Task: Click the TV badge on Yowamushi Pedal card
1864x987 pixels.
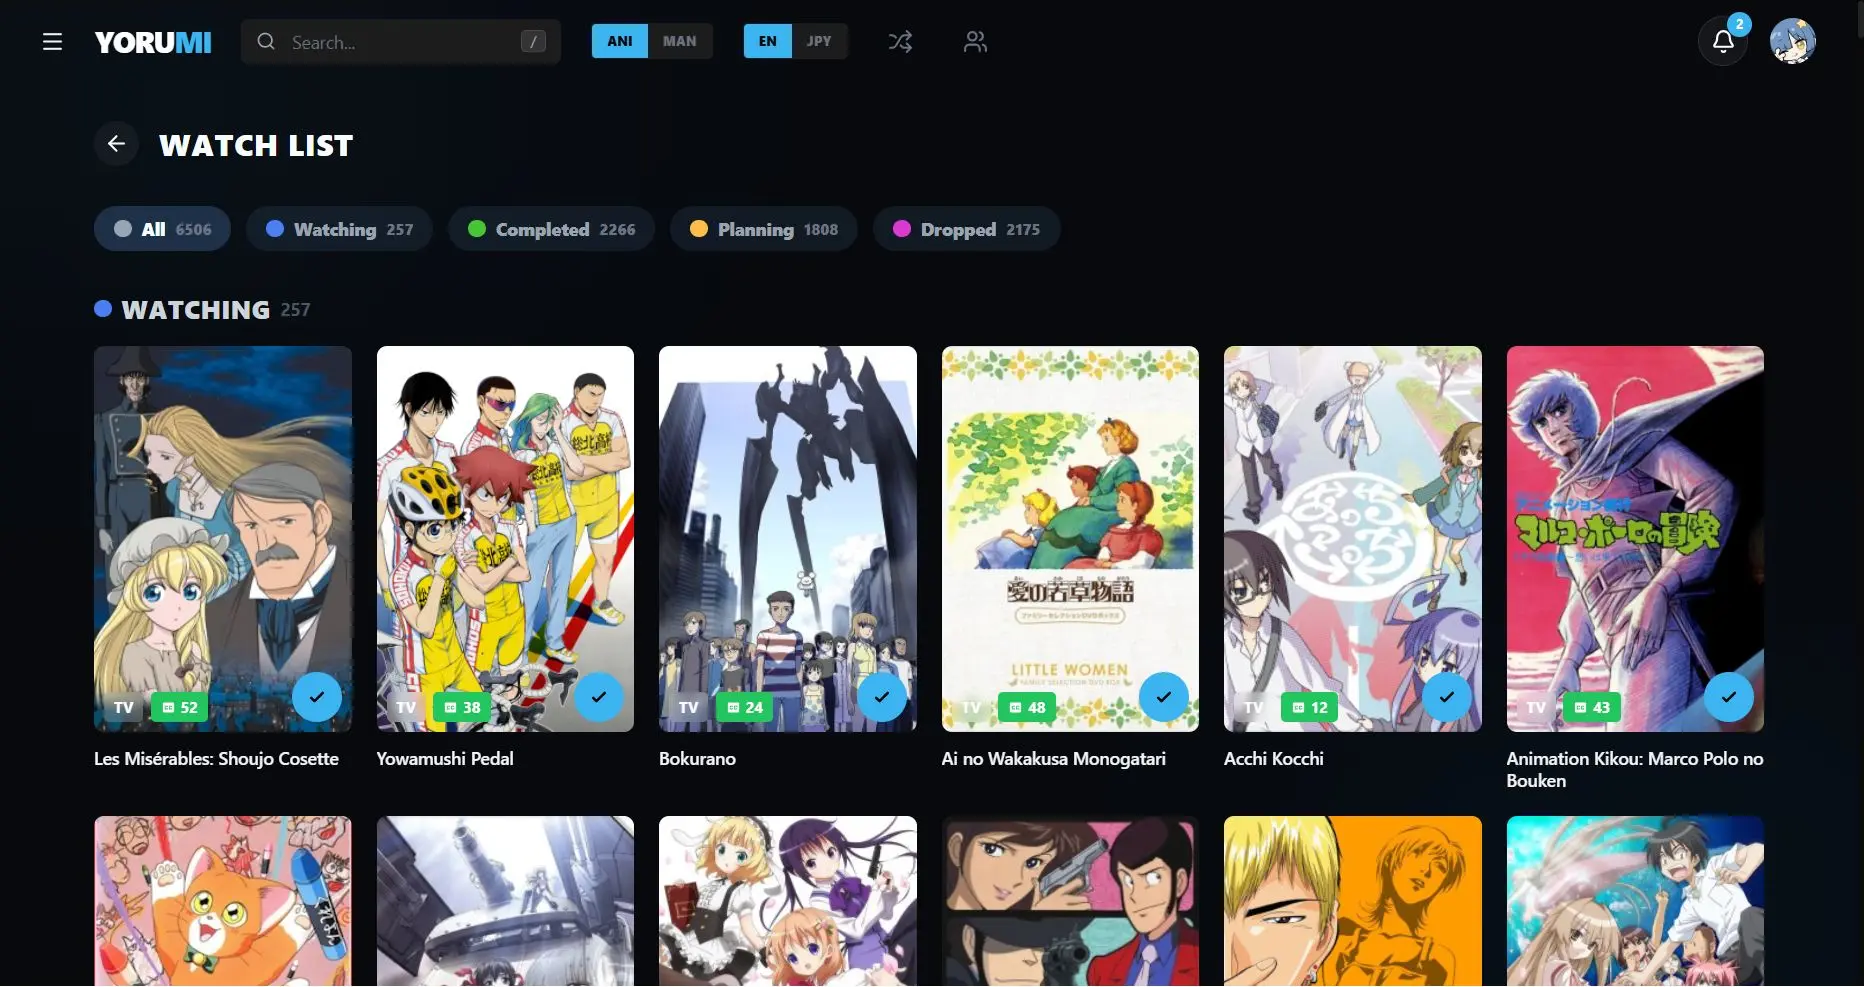Action: point(406,707)
